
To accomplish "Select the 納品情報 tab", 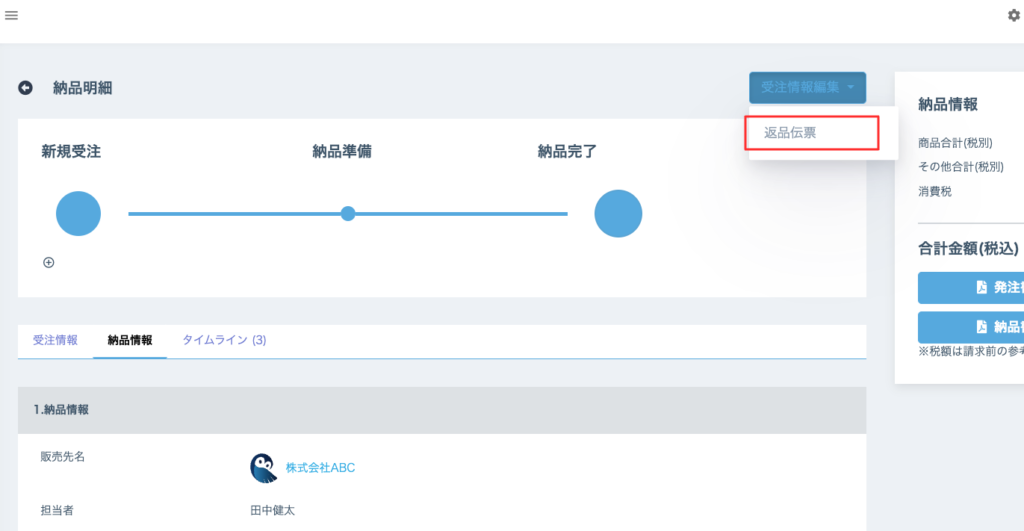I will (130, 340).
